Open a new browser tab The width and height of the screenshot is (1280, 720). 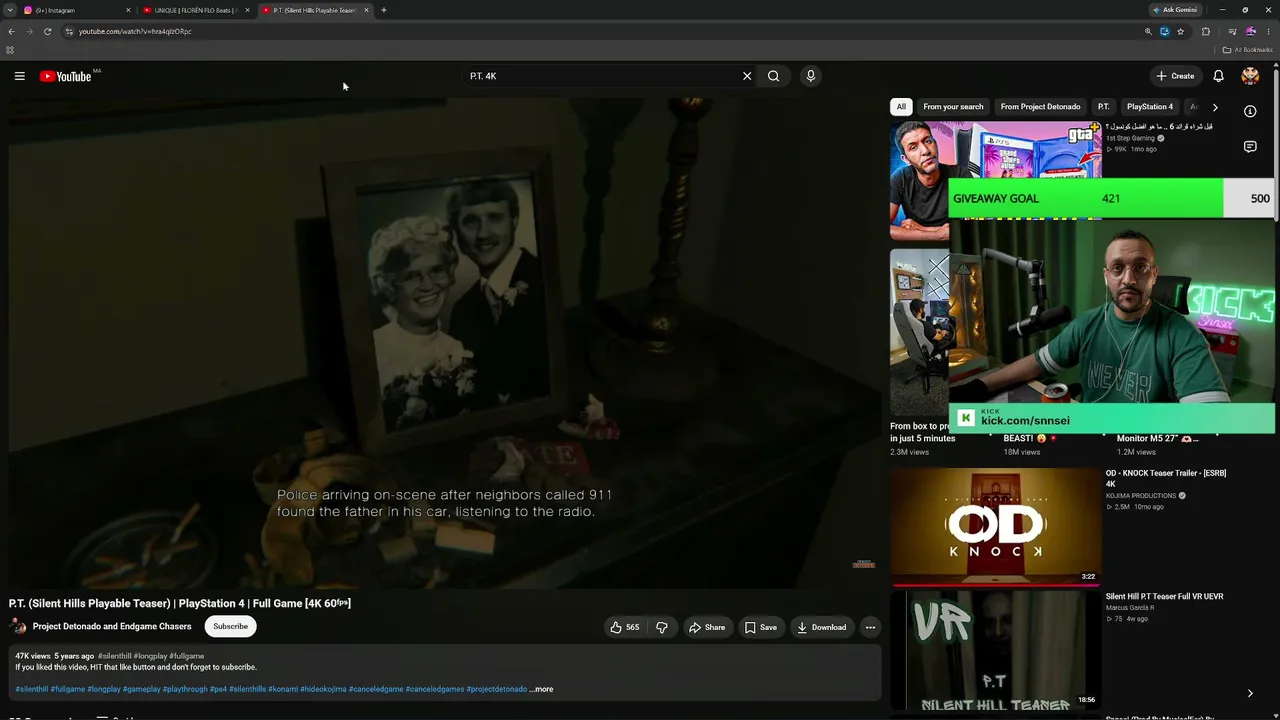[384, 10]
